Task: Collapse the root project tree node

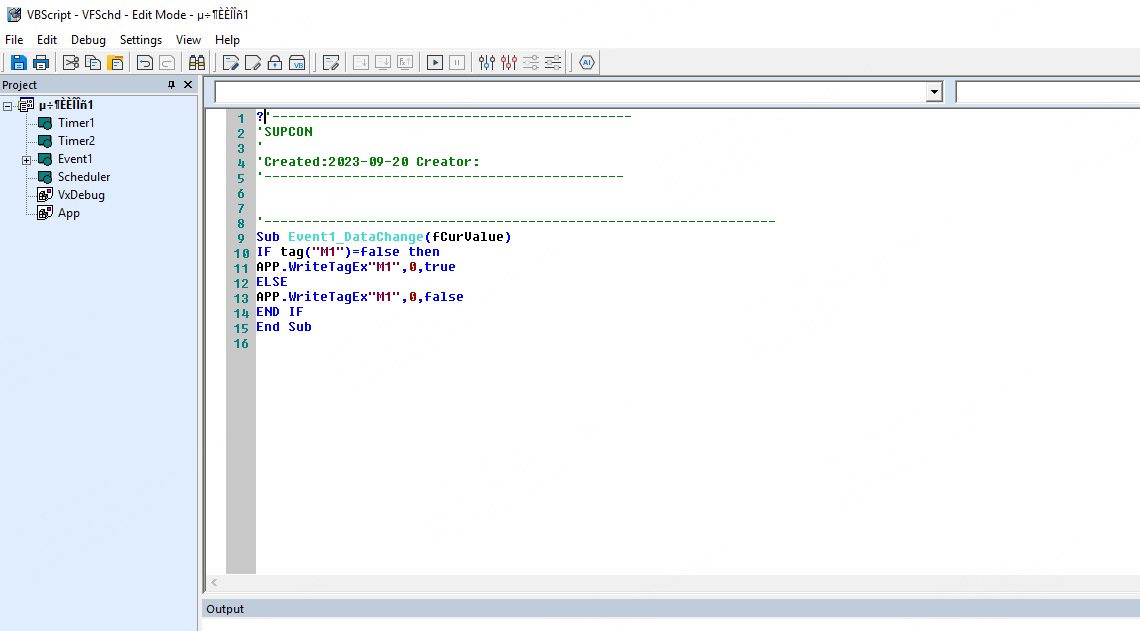Action: click(8, 106)
